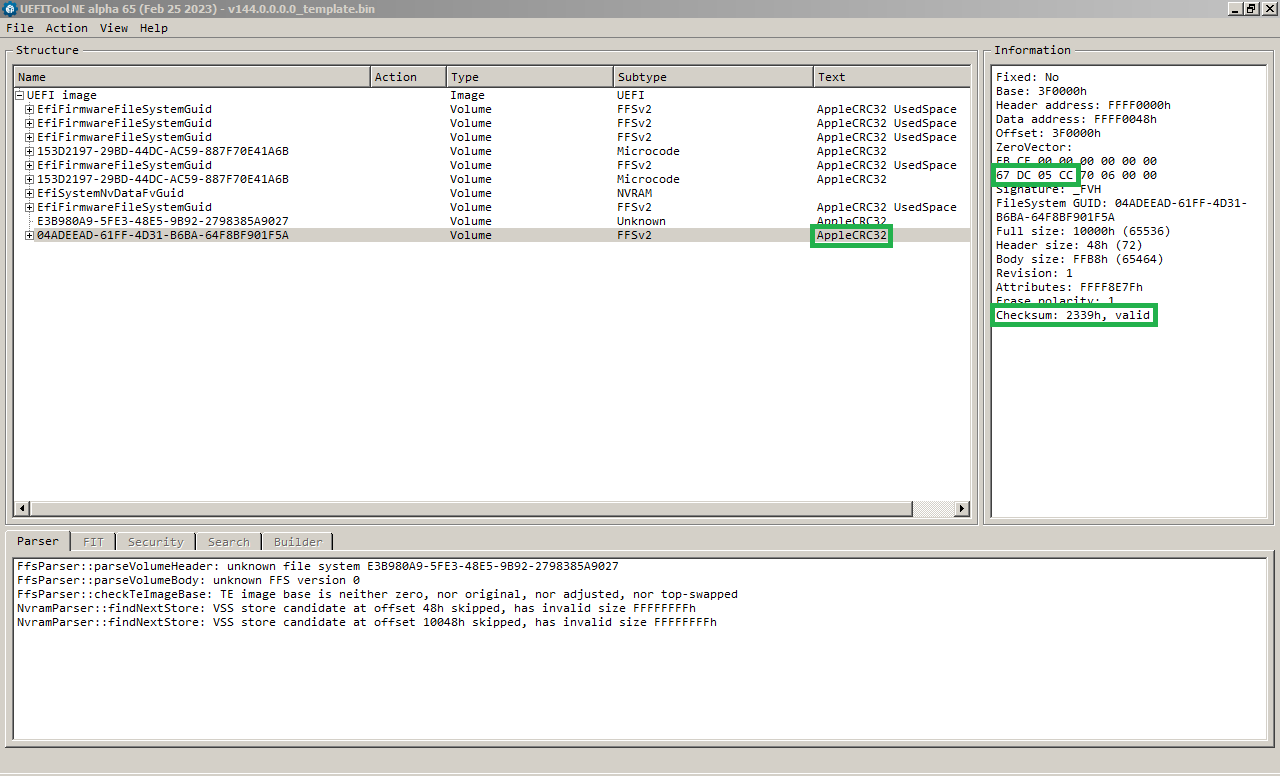Click the Name column header
This screenshot has height=776, width=1280.
191,77
